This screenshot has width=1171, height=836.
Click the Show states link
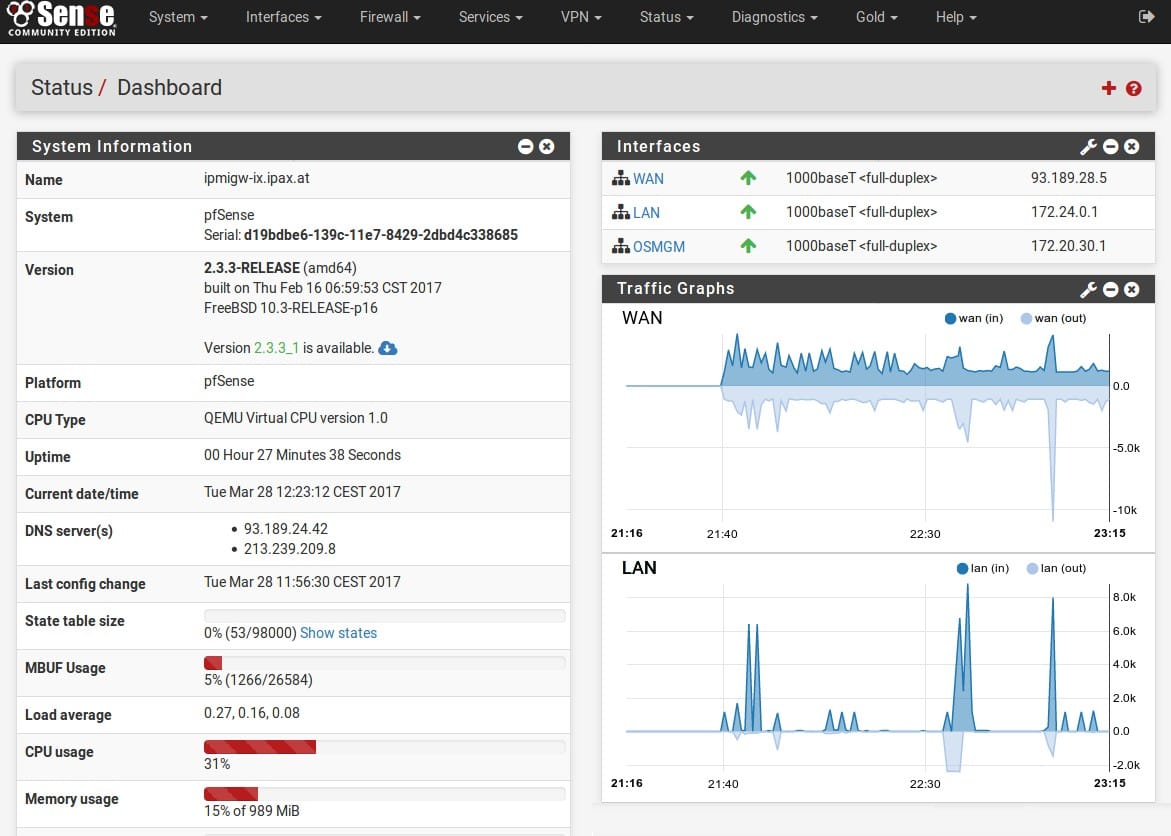click(338, 633)
